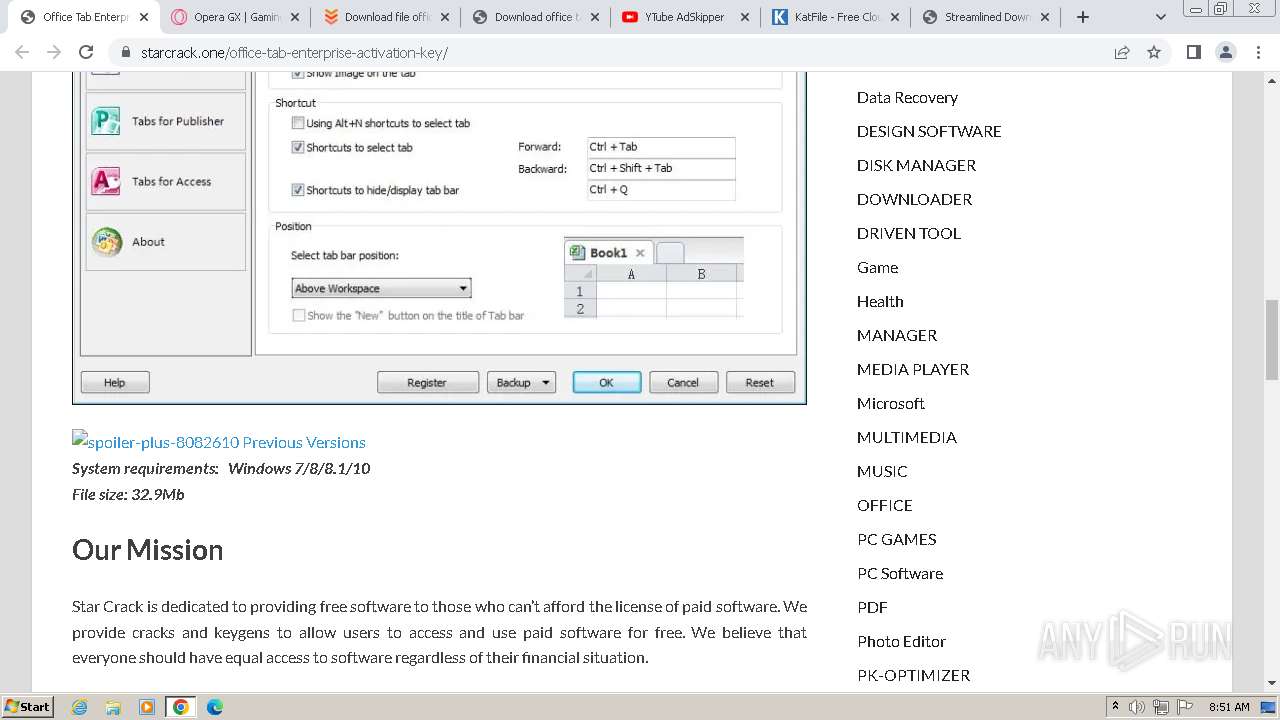The width and height of the screenshot is (1280, 720).
Task: Open the MEDIA PLAYER category
Action: pyautogui.click(x=913, y=369)
